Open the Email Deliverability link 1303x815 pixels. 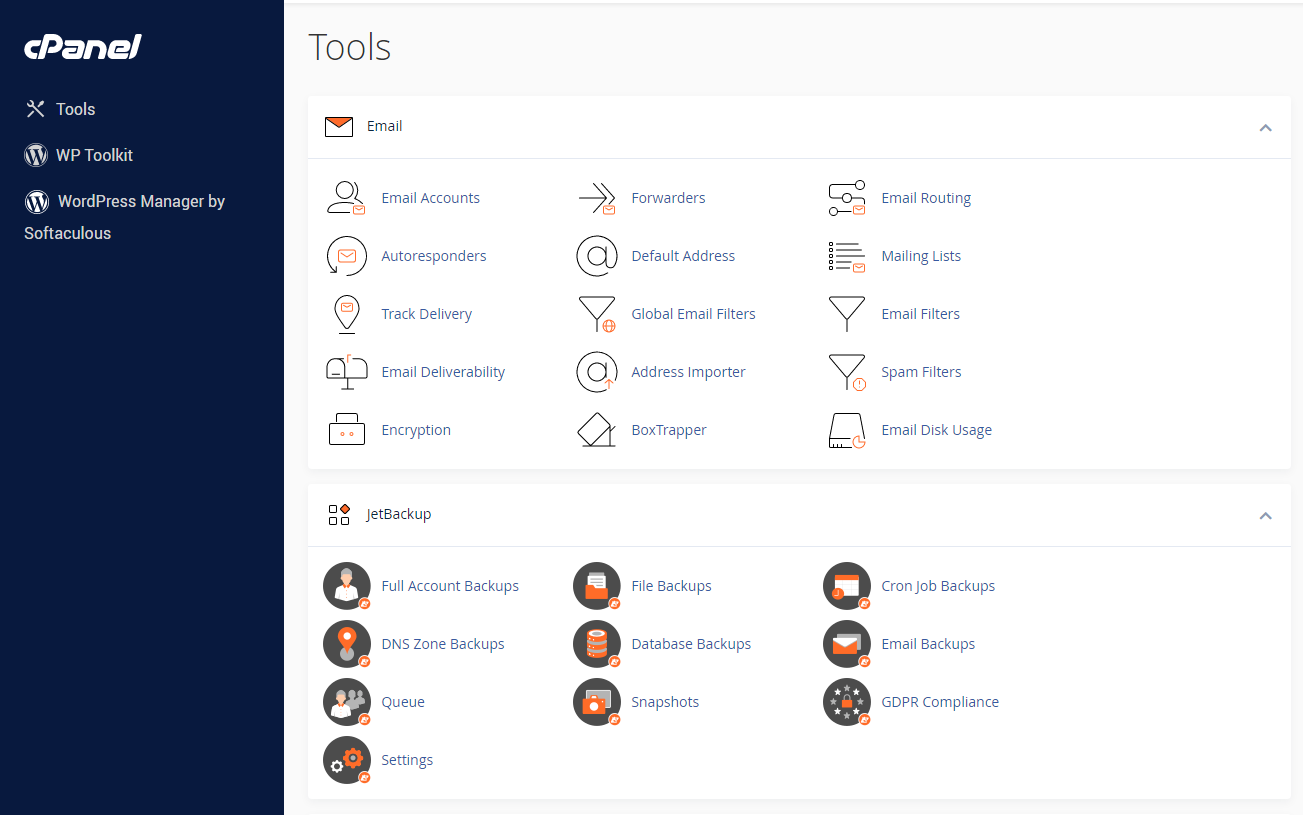[443, 372]
